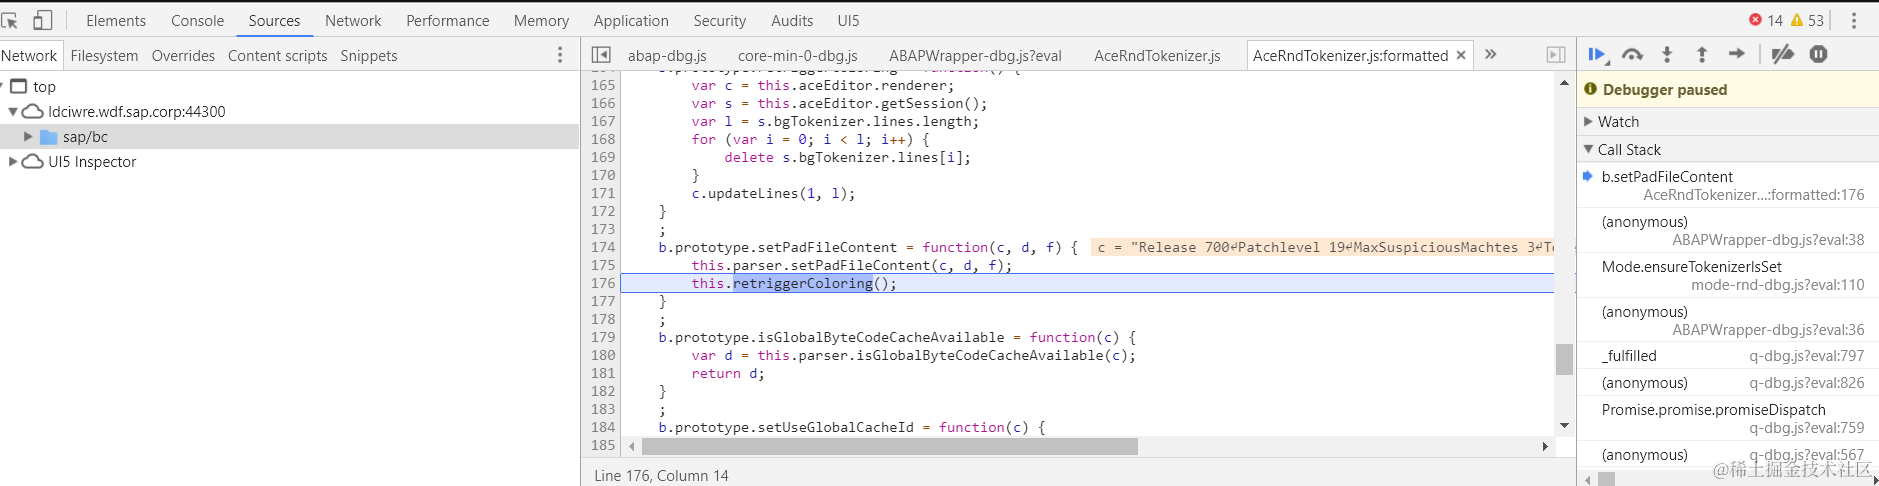1879x486 pixels.
Task: Open the q-dbg.js?eval:826 location link
Action: pyautogui.click(x=1806, y=383)
